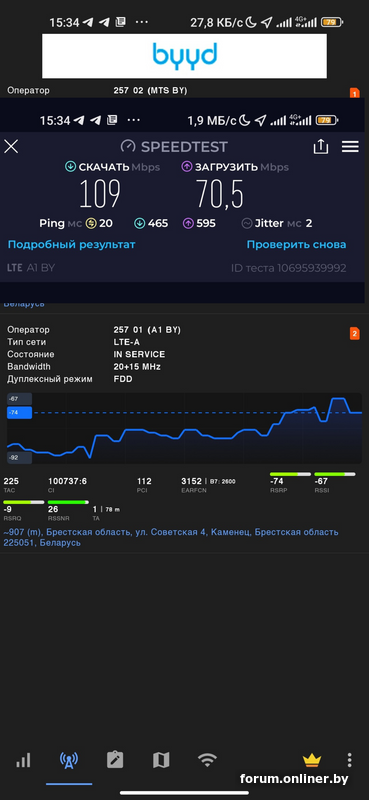Screen dimensions: 369x800
Task: Tap the Speedtest share icon
Action: coord(320,146)
